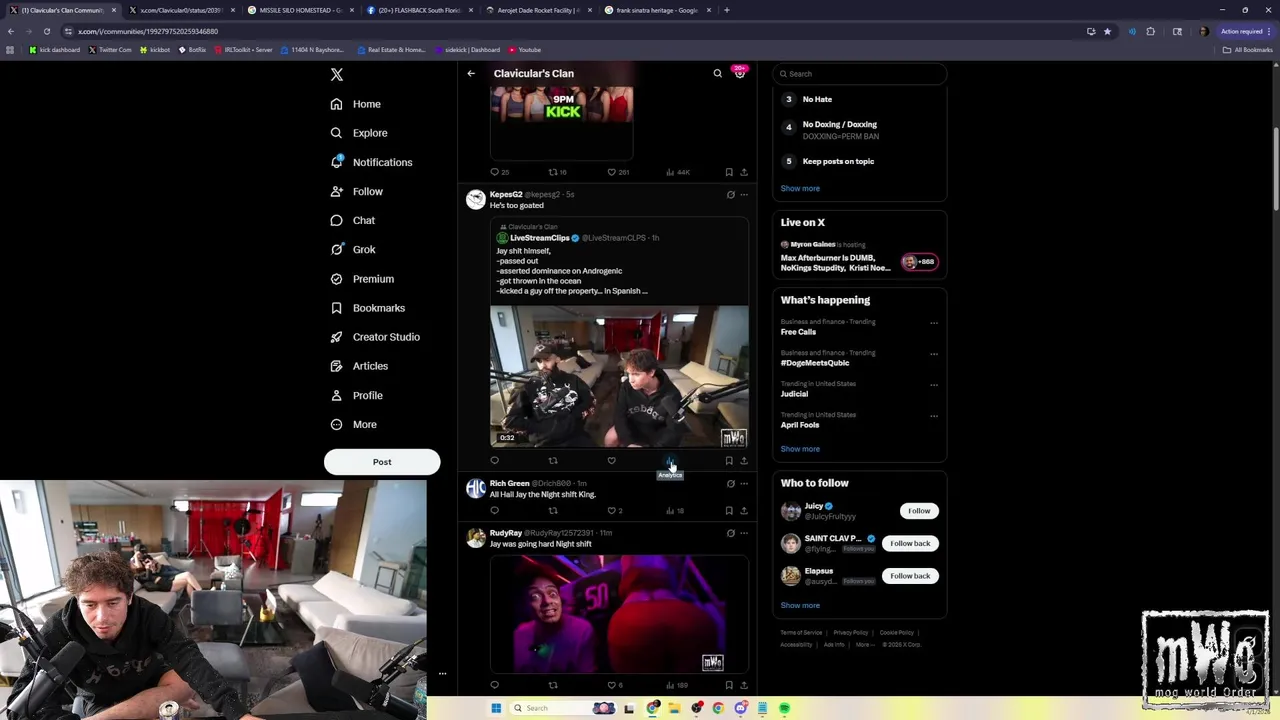Viewport: 1280px width, 720px height.
Task: Click Grok explain icon on KepesG2 post
Action: tap(730, 195)
